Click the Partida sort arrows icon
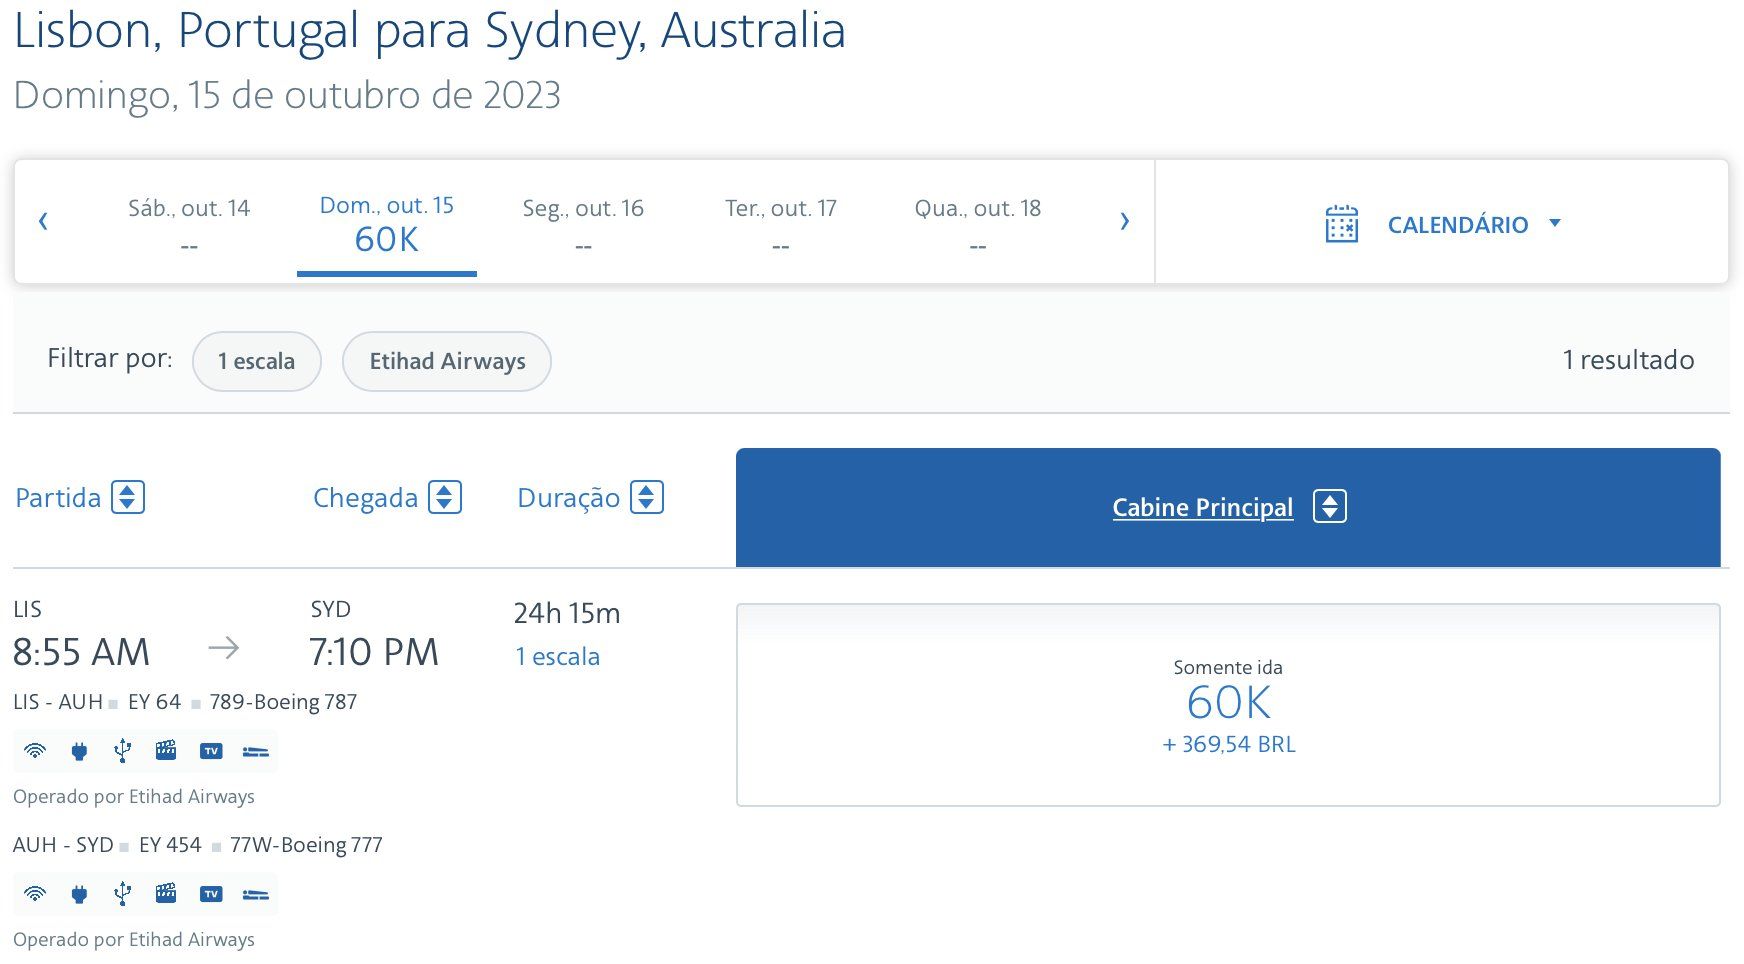 coord(128,497)
